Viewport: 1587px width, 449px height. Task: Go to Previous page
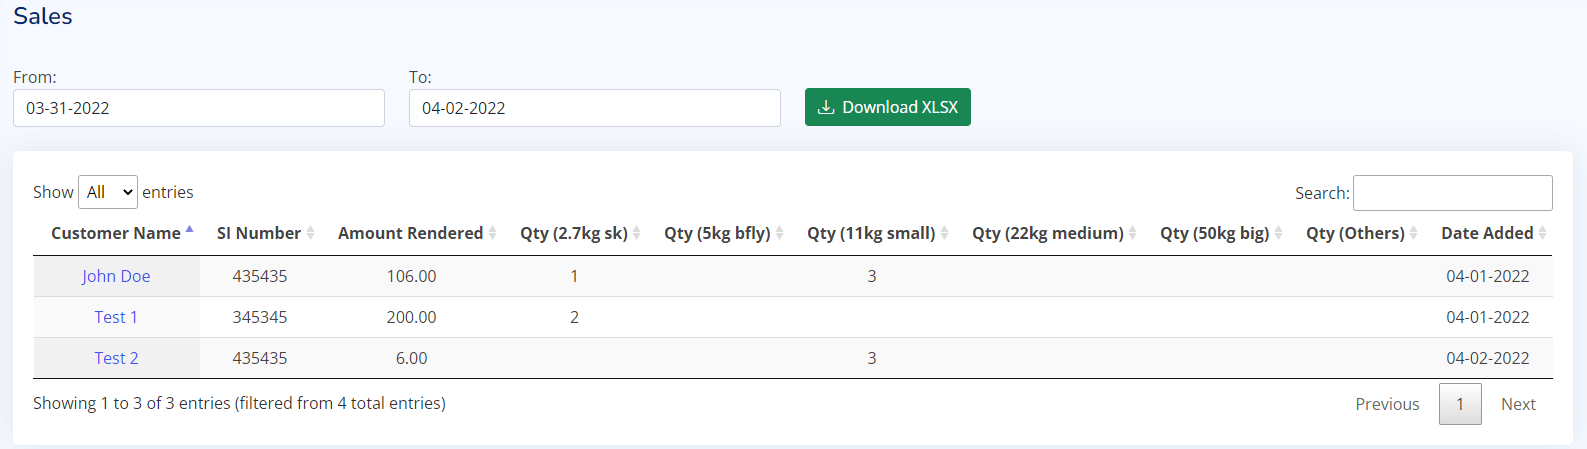tap(1387, 404)
